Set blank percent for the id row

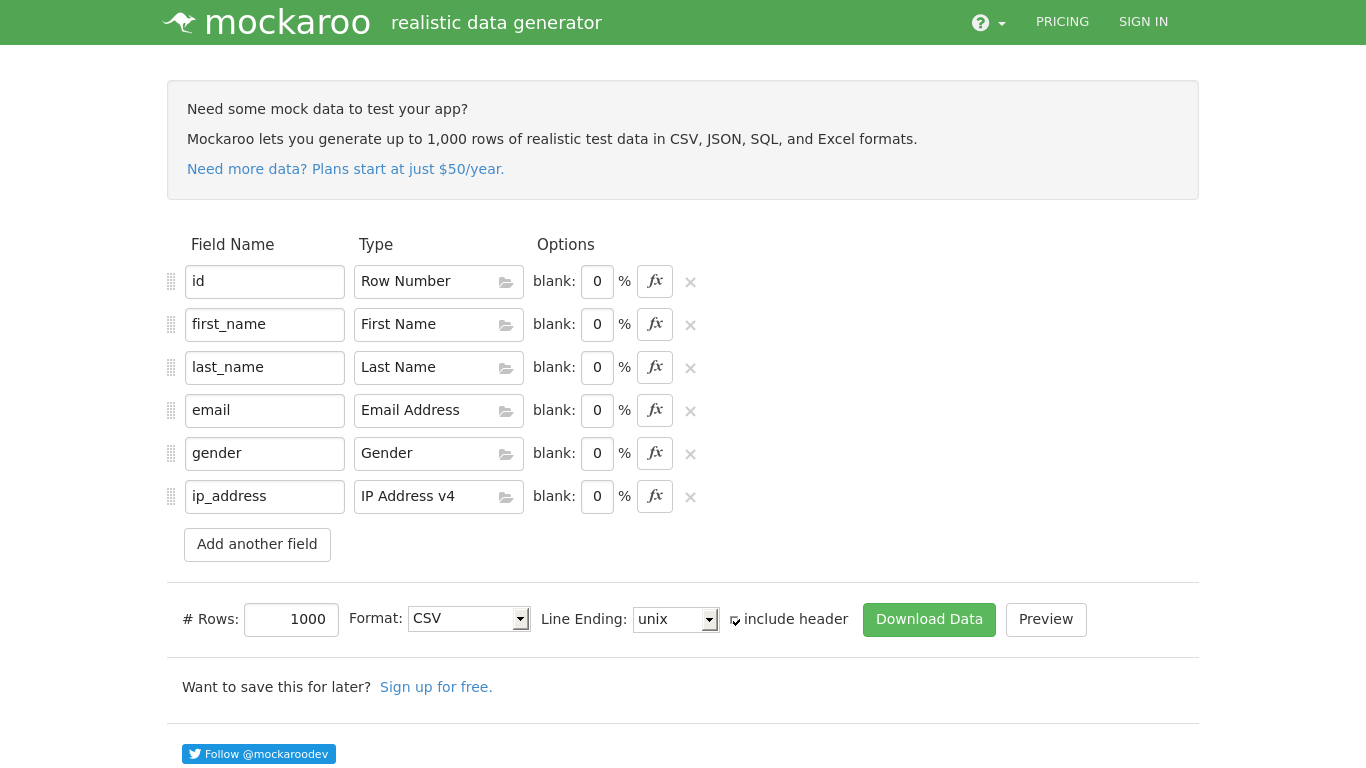click(597, 282)
